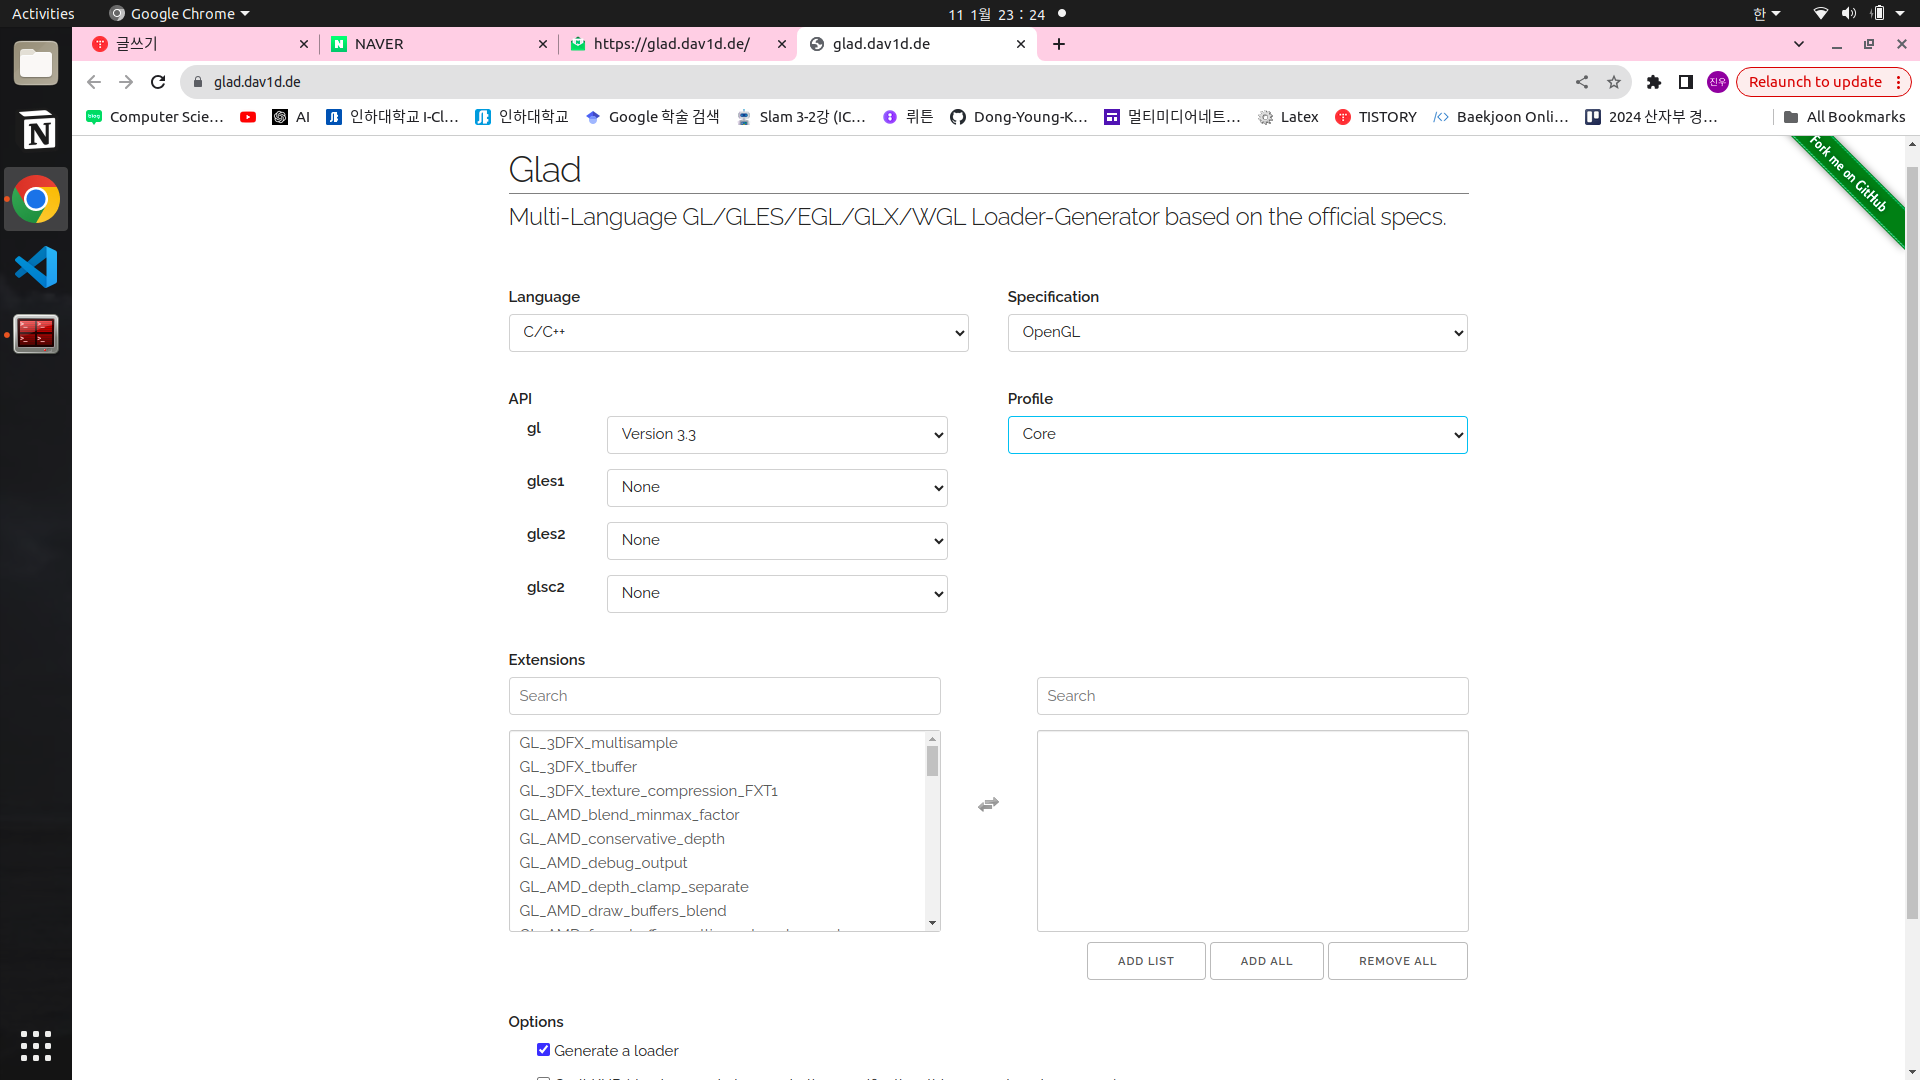The width and height of the screenshot is (1920, 1080).
Task: Open Visual Studio Code from dock
Action: click(x=36, y=267)
